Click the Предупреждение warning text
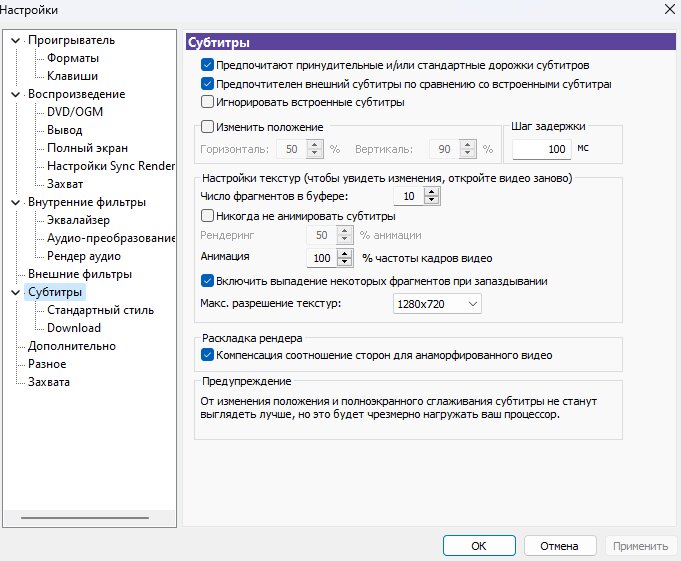This screenshot has width=681, height=561. [398, 408]
